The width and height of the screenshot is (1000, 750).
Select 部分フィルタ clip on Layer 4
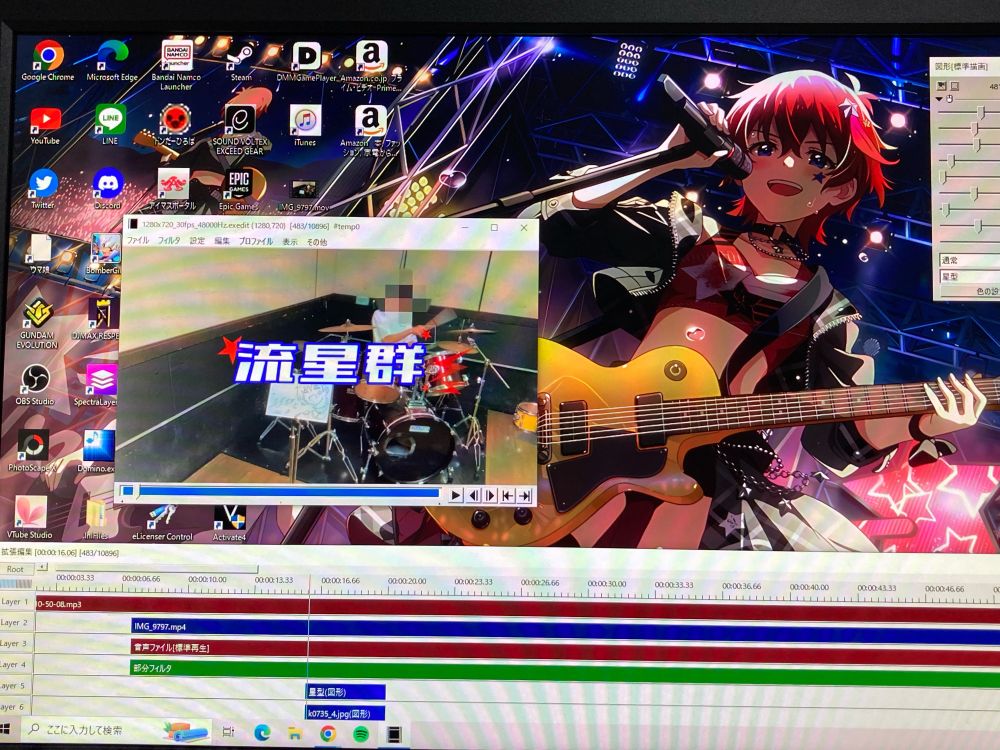click(x=565, y=672)
